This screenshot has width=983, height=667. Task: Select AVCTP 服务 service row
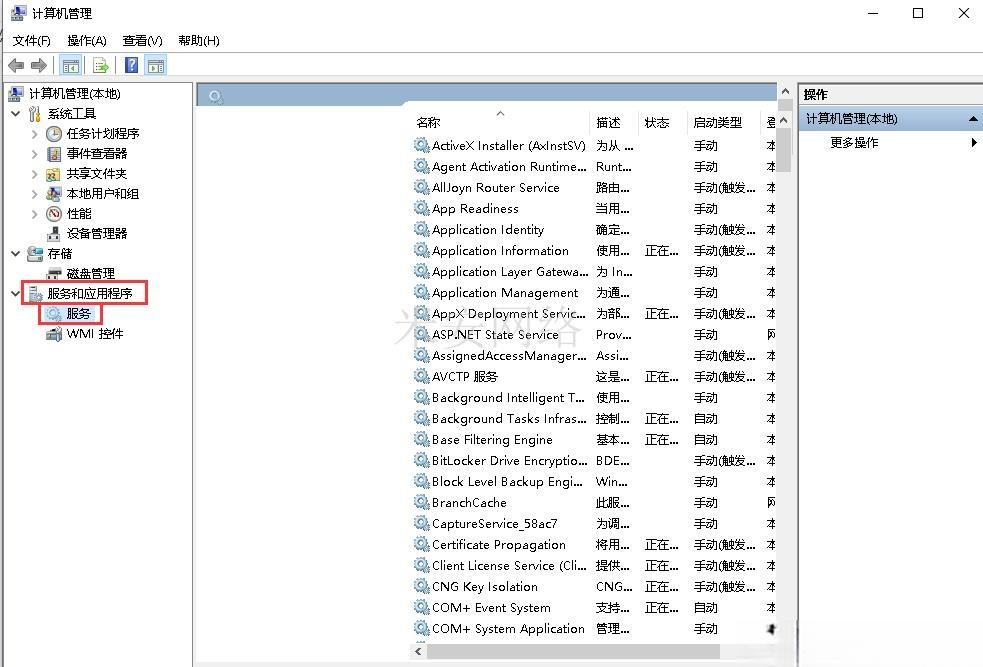594,377
